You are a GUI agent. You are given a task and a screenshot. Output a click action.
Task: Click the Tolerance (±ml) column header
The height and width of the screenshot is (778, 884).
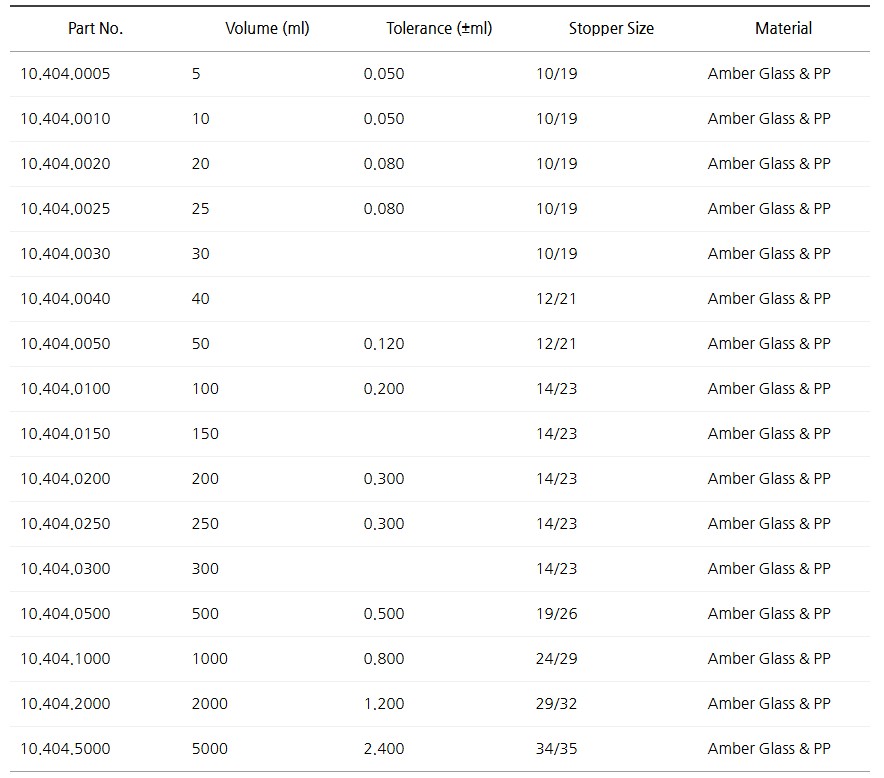pyautogui.click(x=439, y=28)
